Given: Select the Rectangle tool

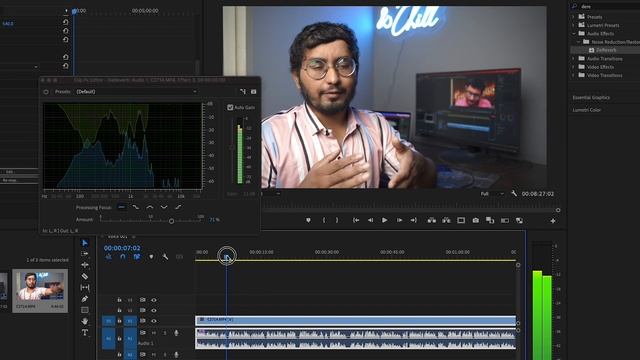Looking at the screenshot, I should tap(85, 310).
